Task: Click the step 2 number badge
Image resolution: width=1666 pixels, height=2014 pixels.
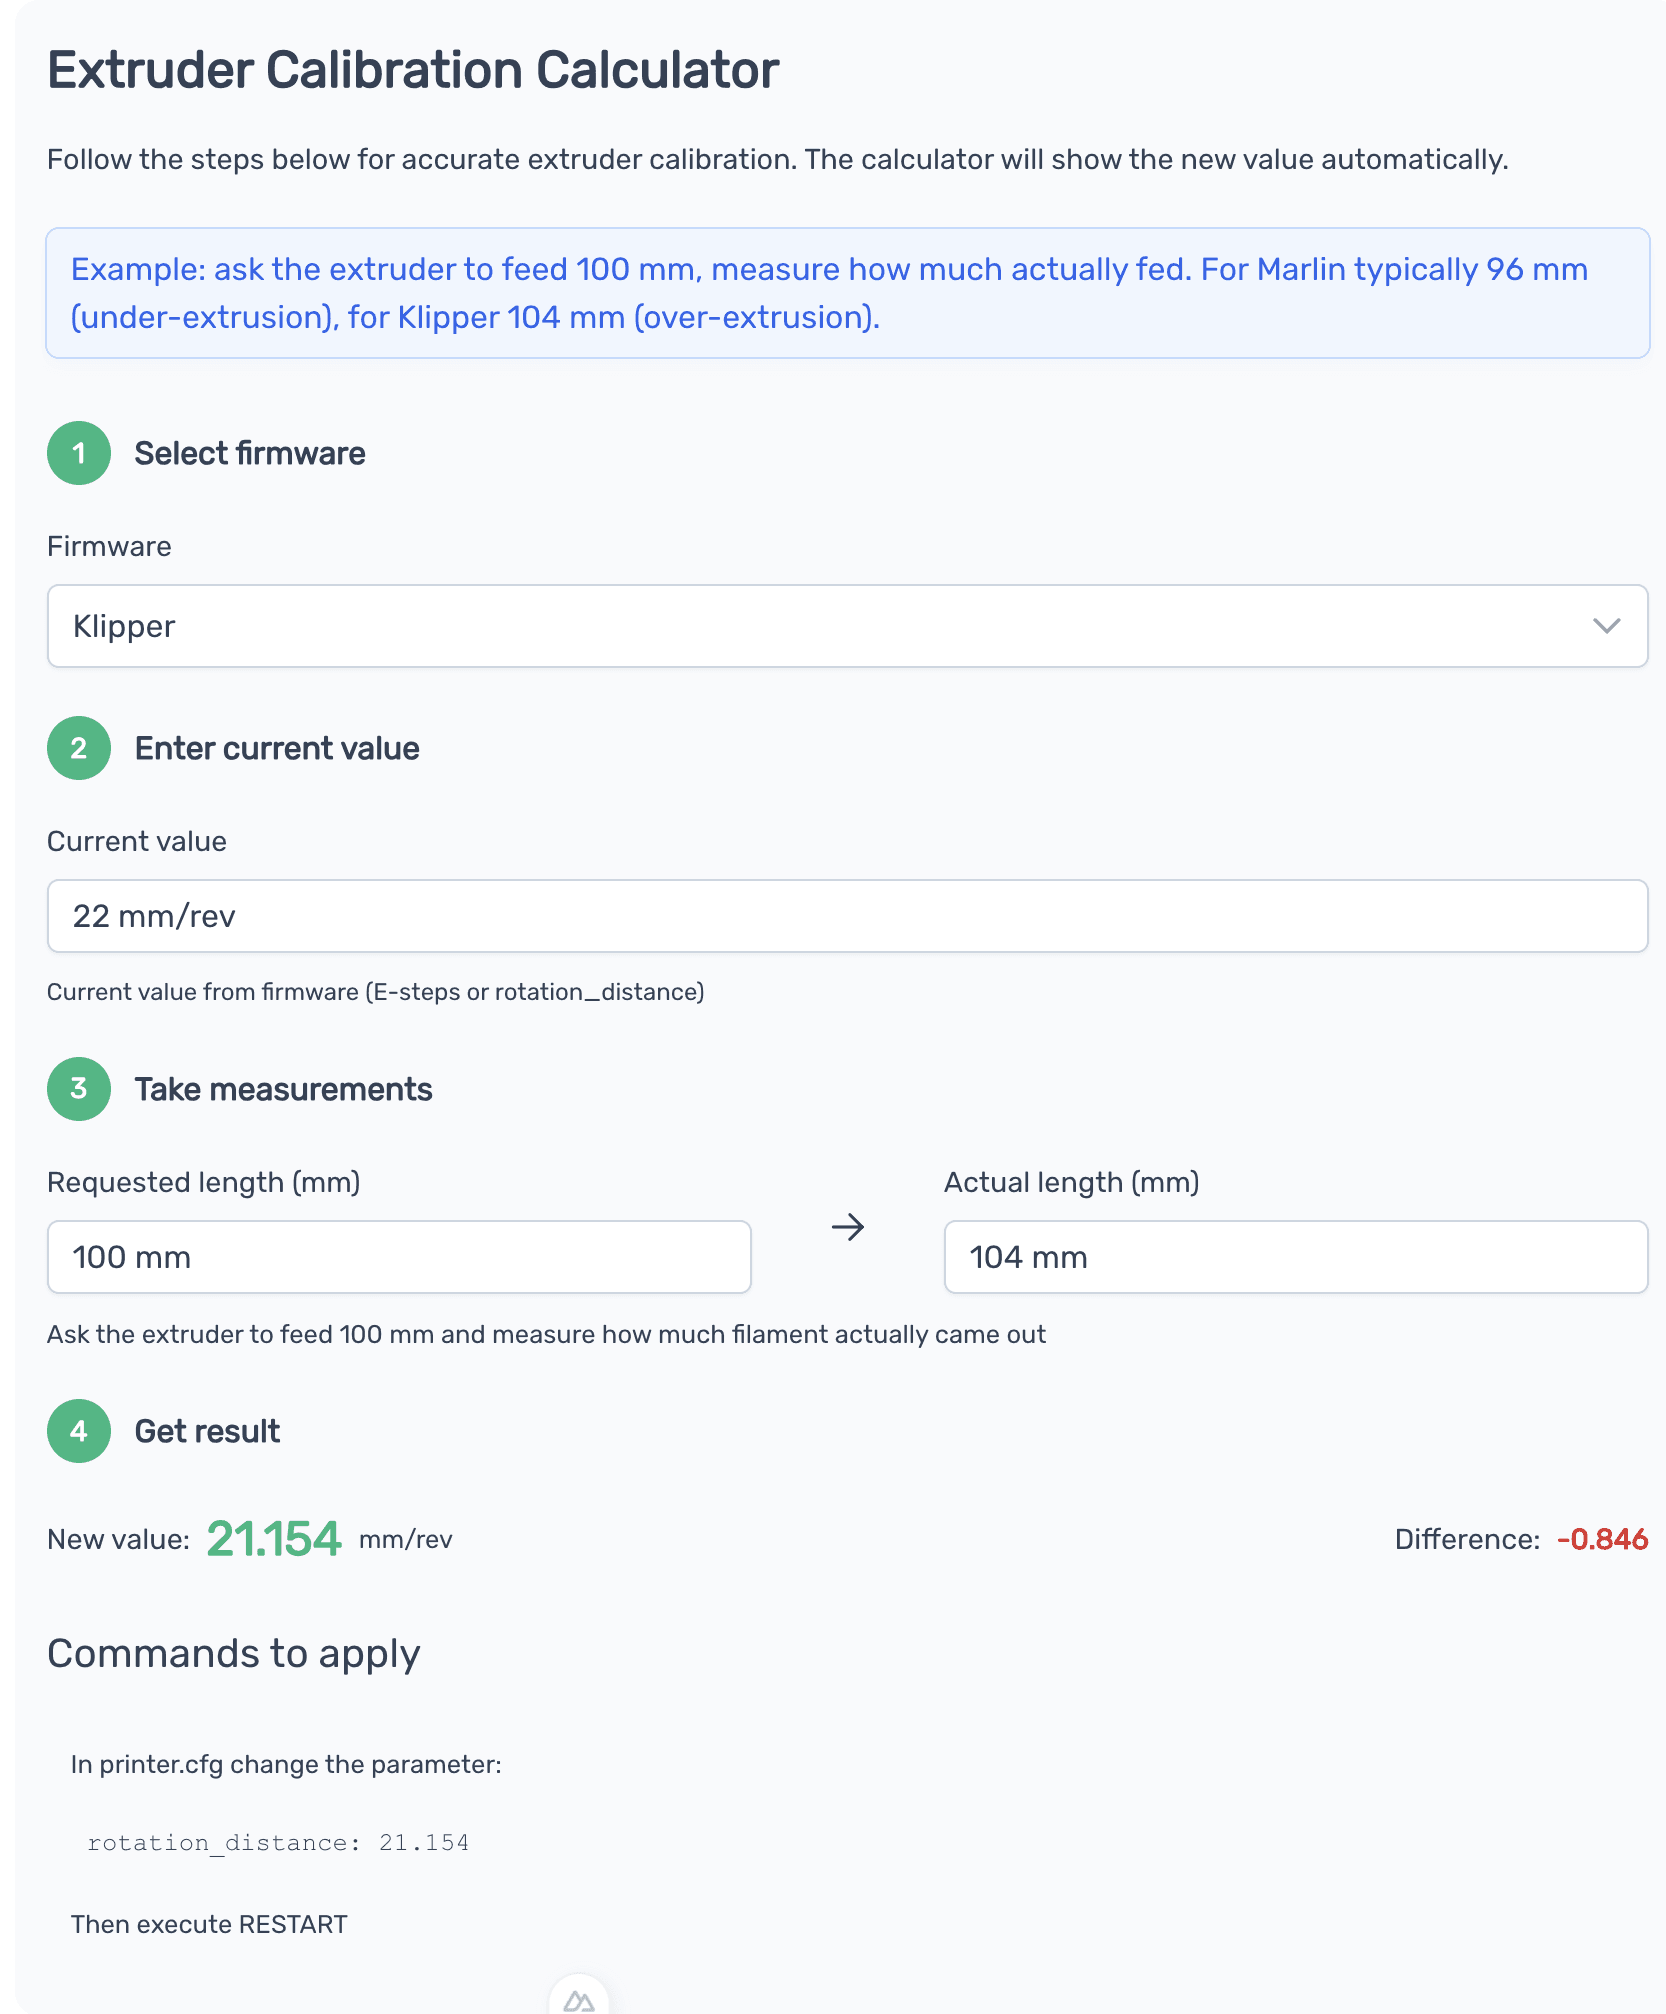Action: point(78,748)
